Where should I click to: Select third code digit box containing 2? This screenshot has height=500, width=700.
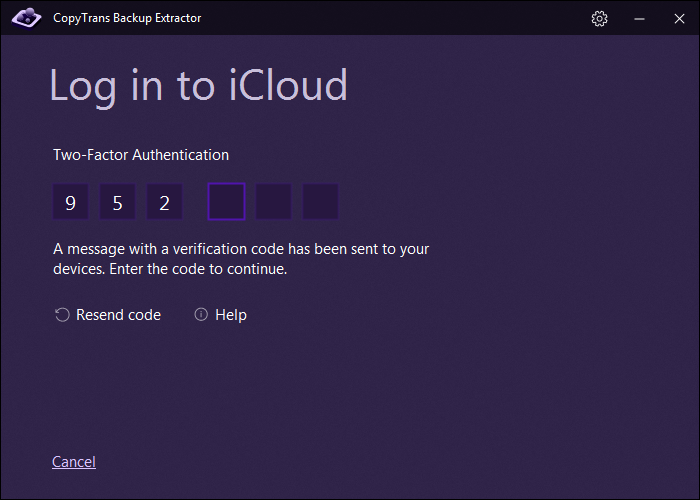point(164,202)
